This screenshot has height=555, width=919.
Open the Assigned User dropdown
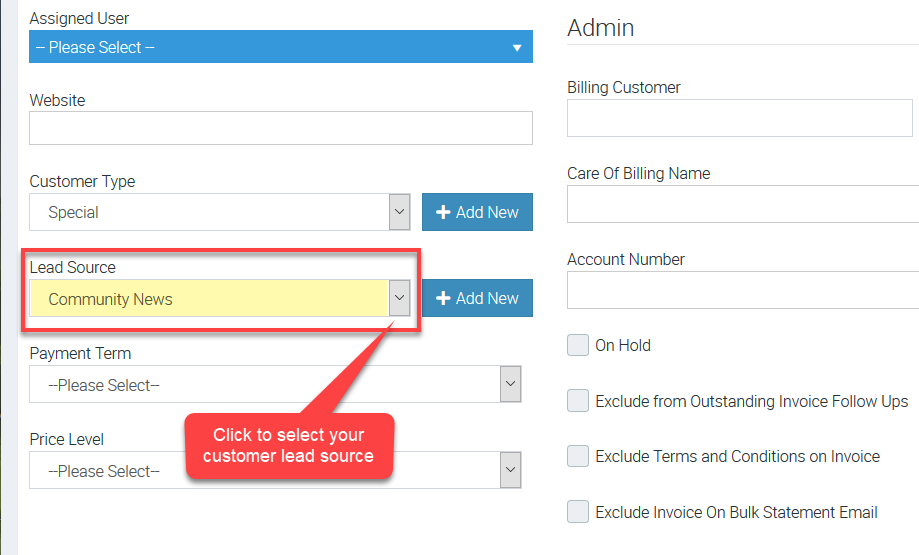pos(280,47)
